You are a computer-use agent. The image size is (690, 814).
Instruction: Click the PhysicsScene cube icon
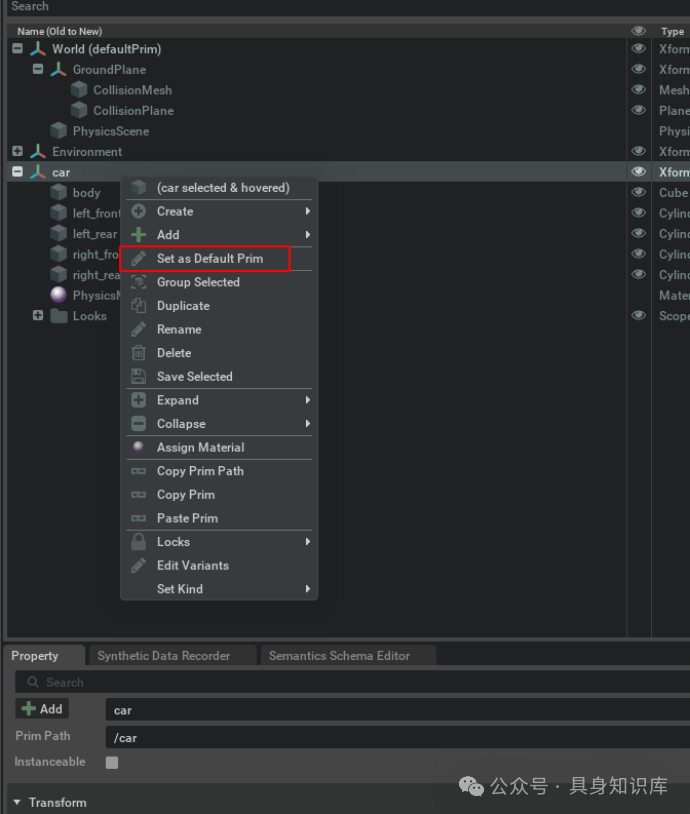[x=58, y=131]
